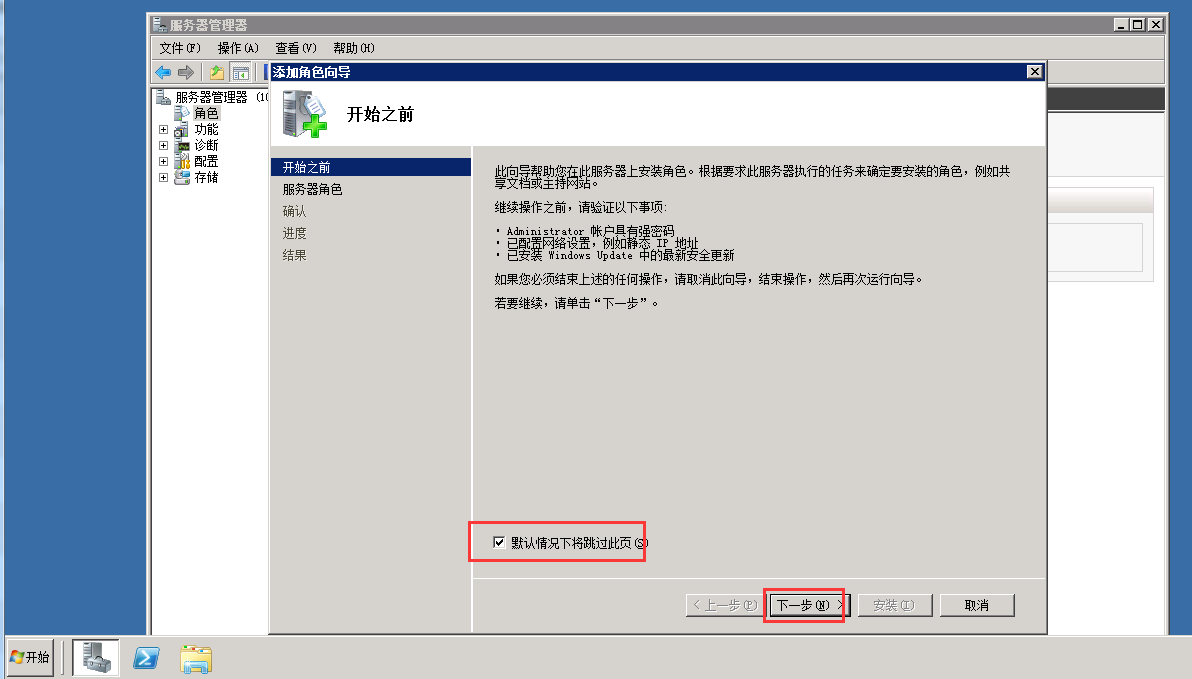Viewport: 1192px width, 679px height.
Task: Click the show/hide console tree icon
Action: [x=241, y=72]
